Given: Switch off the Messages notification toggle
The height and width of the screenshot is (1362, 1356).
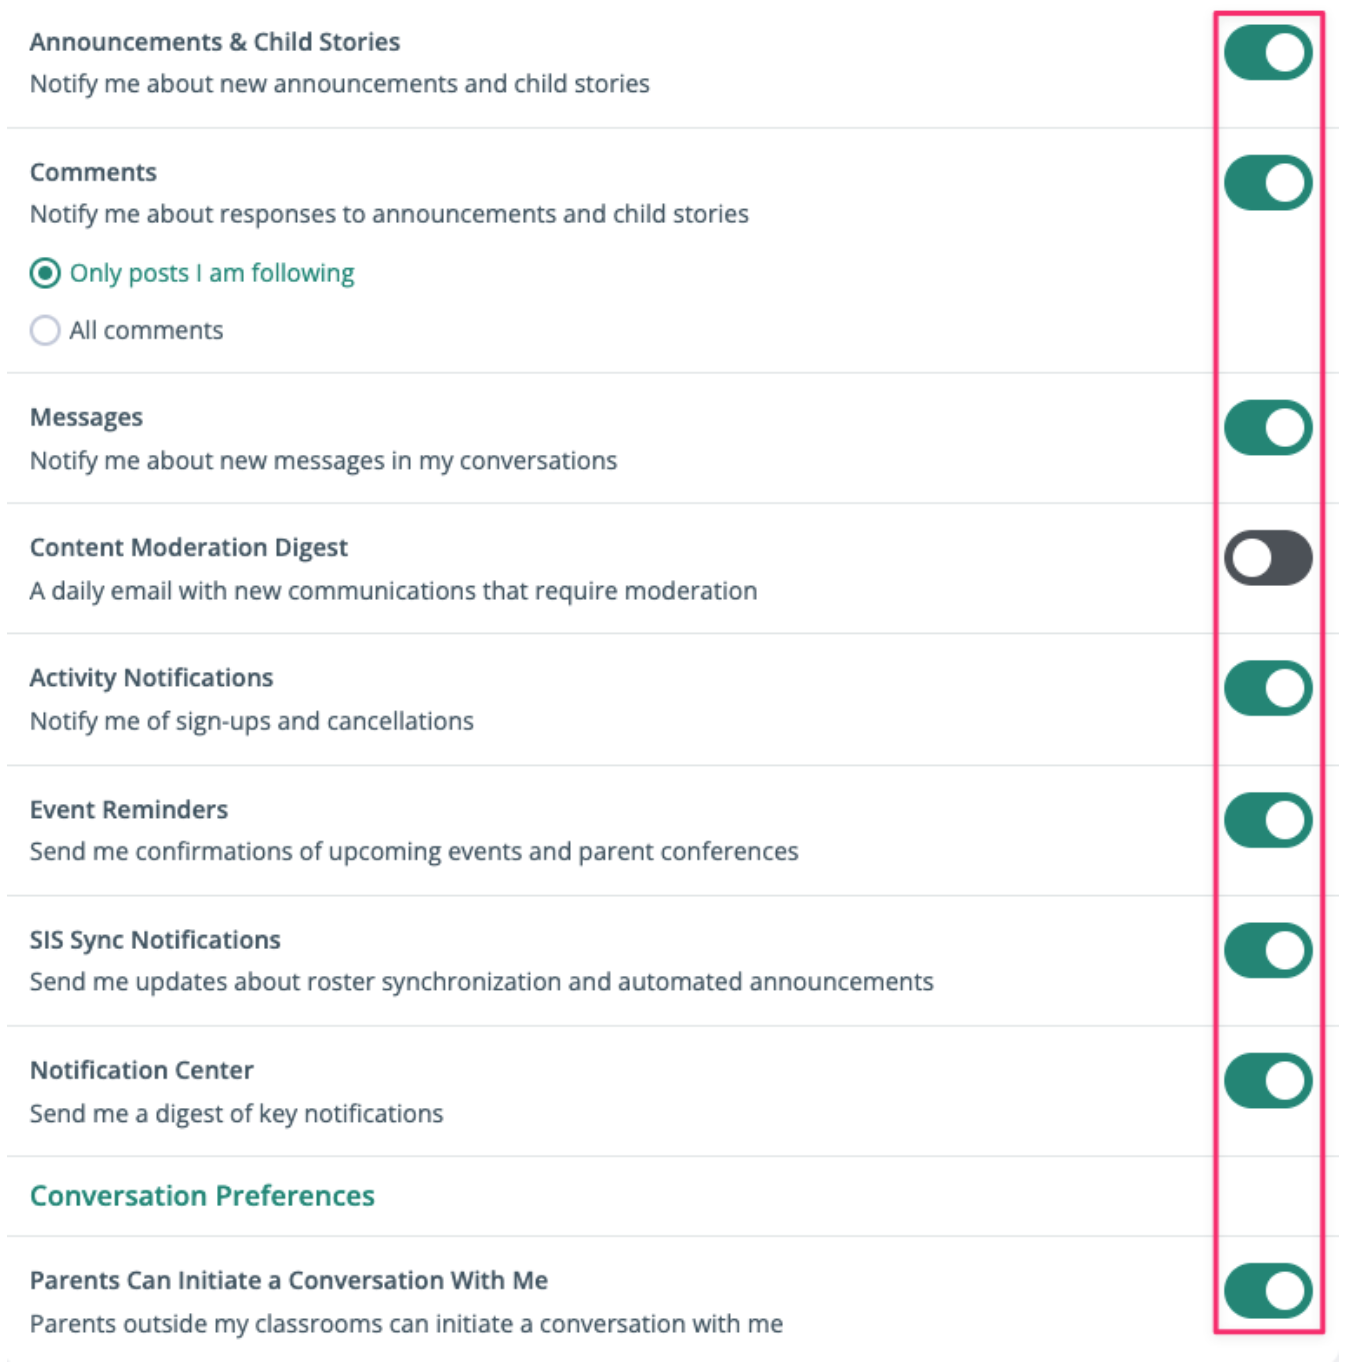Looking at the screenshot, I should coord(1267,428).
